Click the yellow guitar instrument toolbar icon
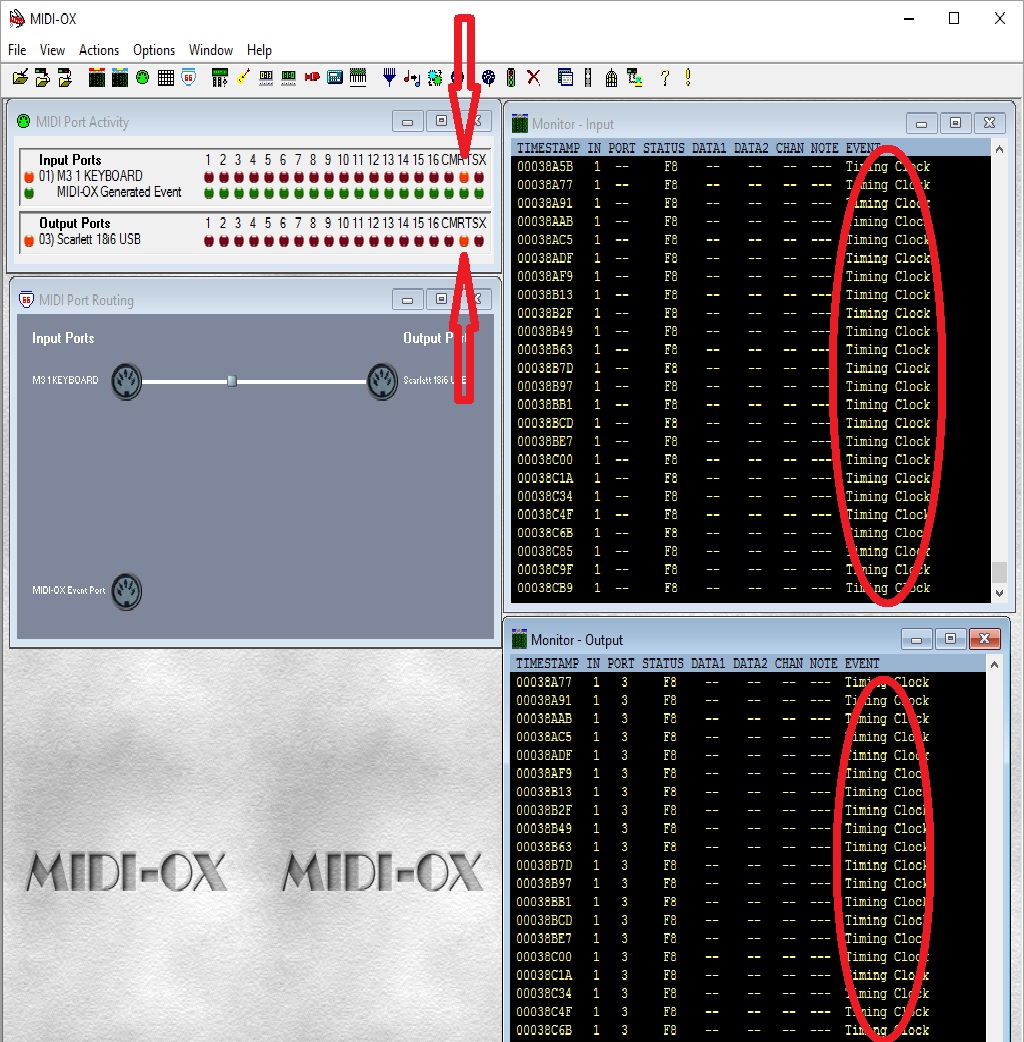Image resolution: width=1024 pixels, height=1042 pixels. [x=243, y=78]
